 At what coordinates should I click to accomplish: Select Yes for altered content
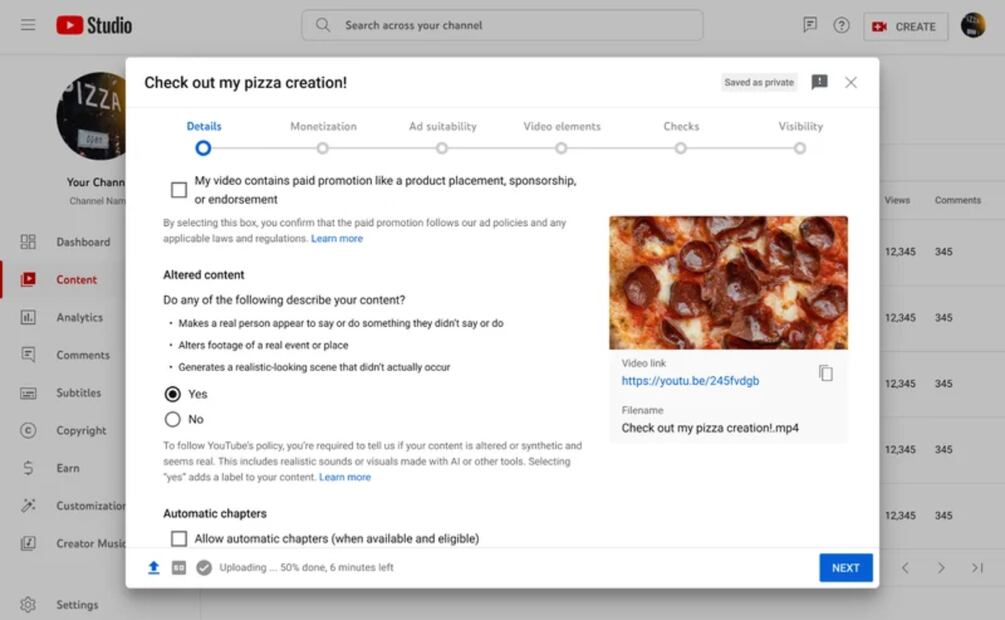pos(173,394)
